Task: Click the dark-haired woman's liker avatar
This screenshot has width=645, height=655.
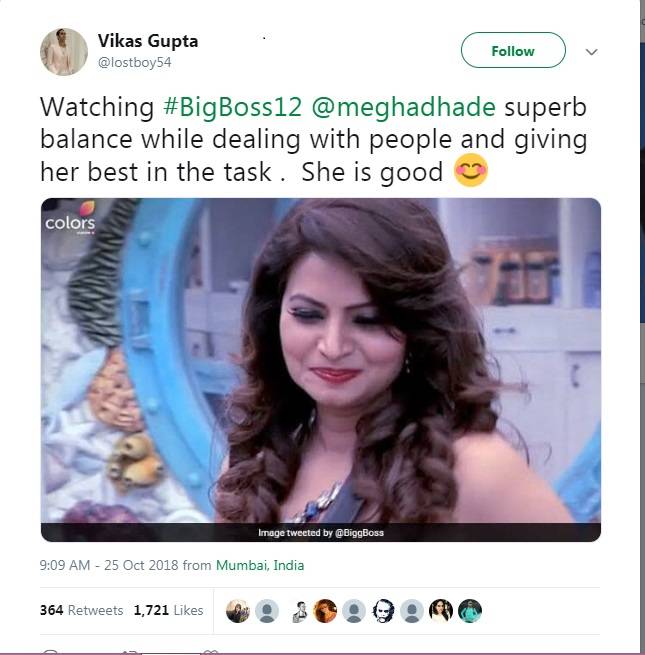Action: tap(441, 610)
